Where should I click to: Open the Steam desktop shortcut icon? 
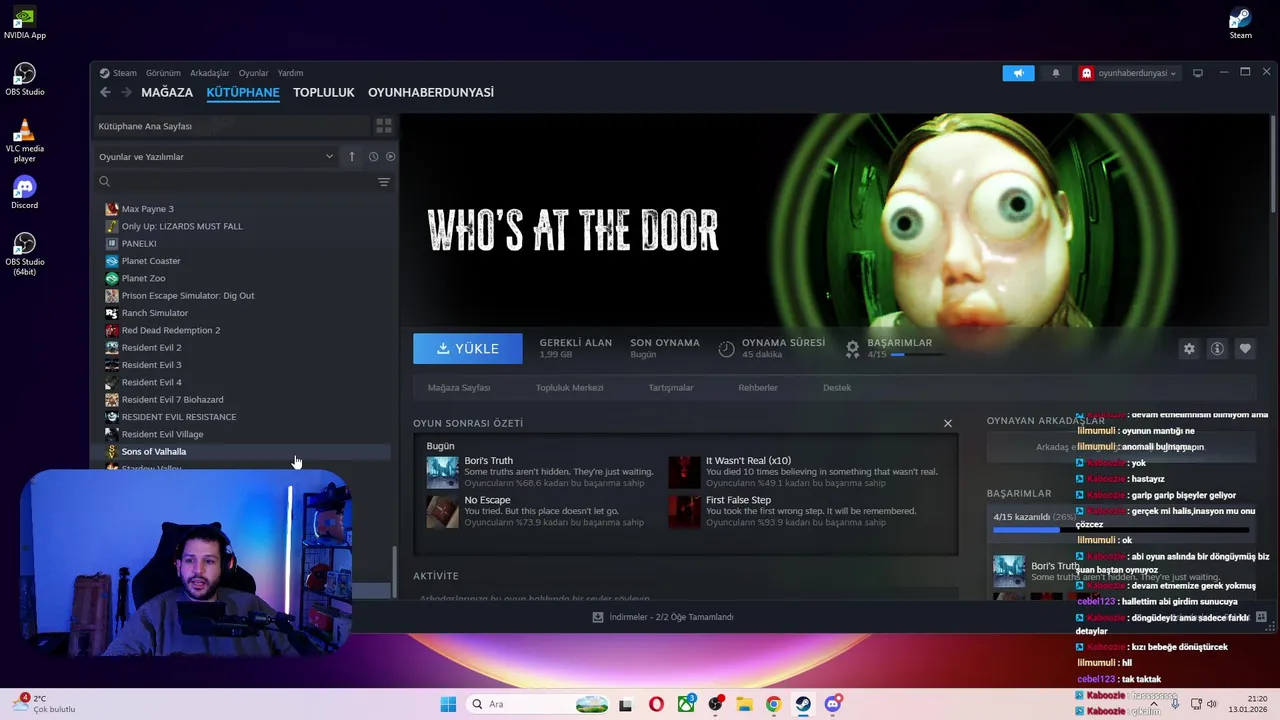coord(1240,22)
